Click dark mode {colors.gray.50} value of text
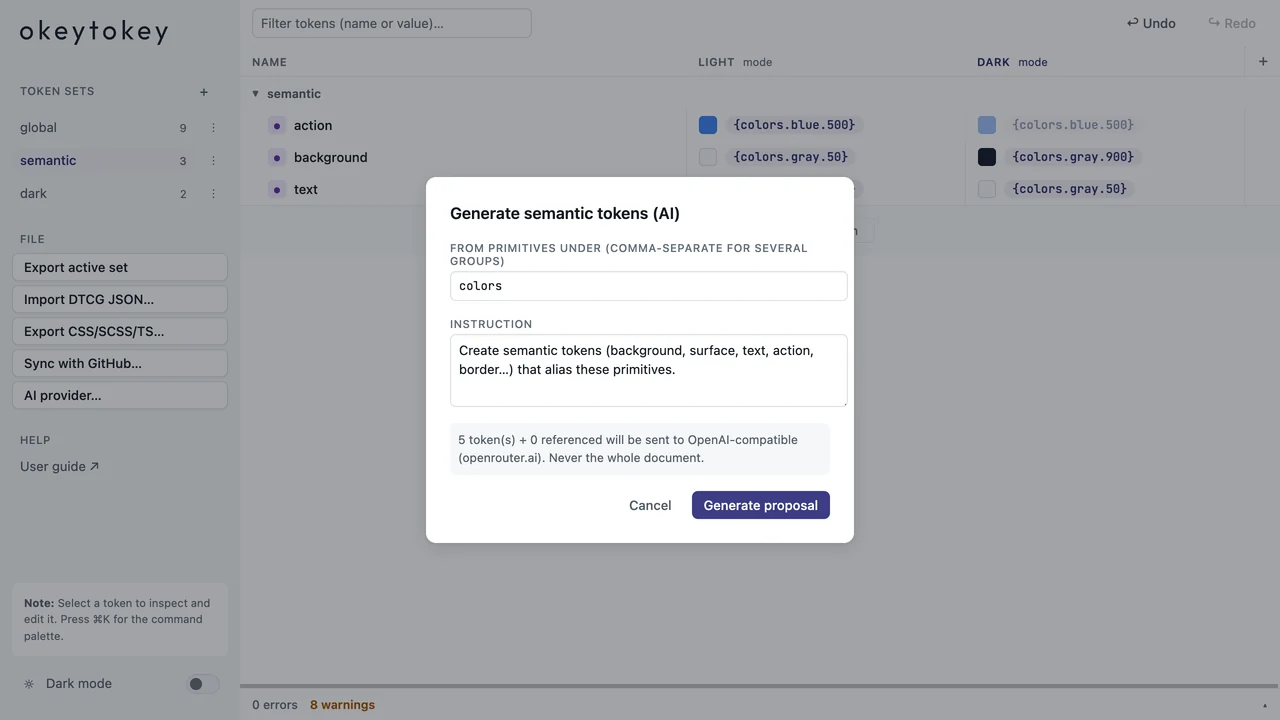Viewport: 1280px width, 720px height. [x=1070, y=189]
